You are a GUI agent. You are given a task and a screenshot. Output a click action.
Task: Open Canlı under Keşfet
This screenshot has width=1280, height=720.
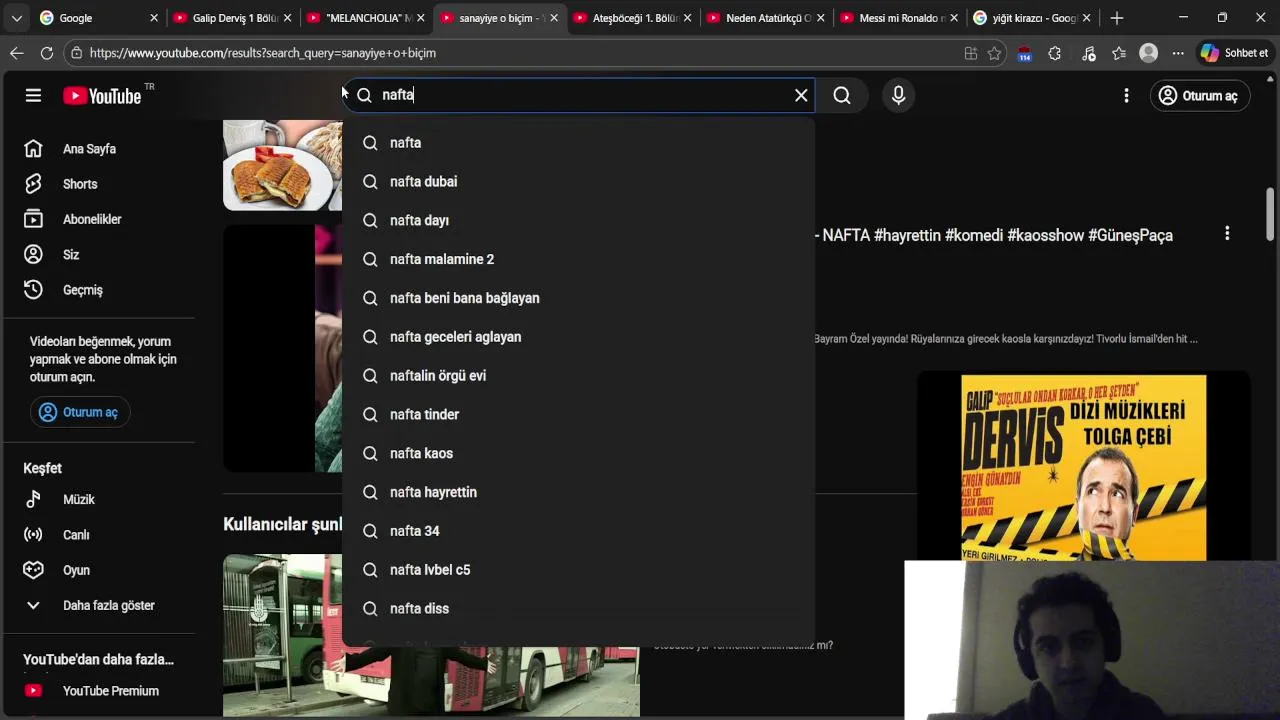[98, 535]
